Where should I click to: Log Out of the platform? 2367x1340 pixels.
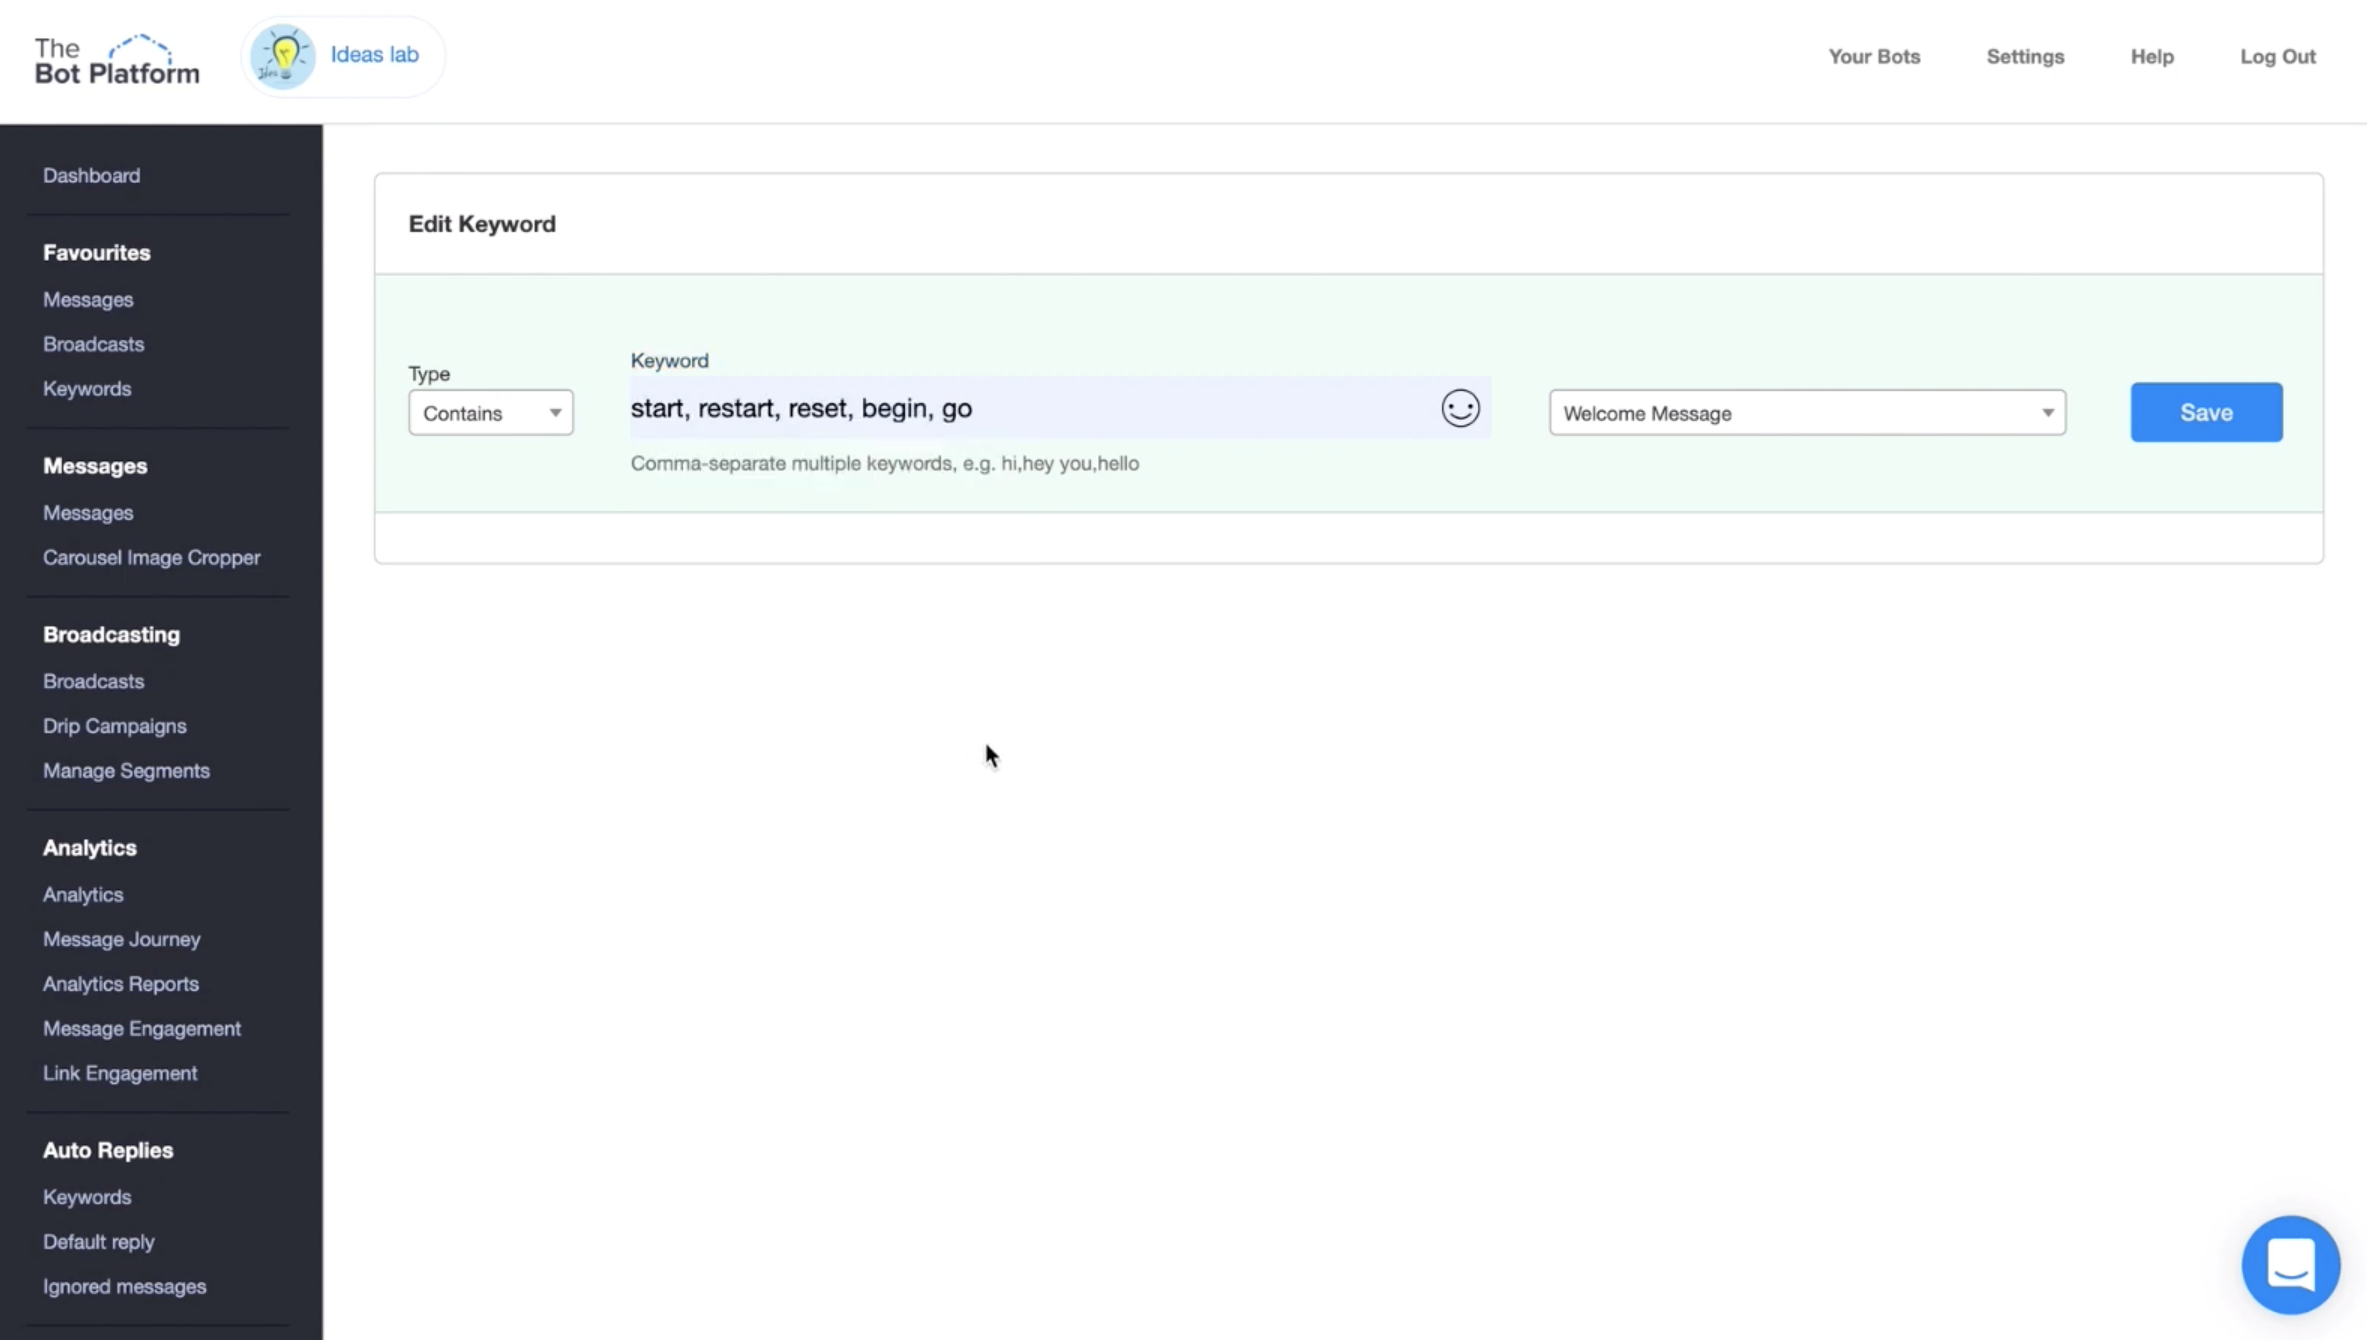(x=2277, y=57)
